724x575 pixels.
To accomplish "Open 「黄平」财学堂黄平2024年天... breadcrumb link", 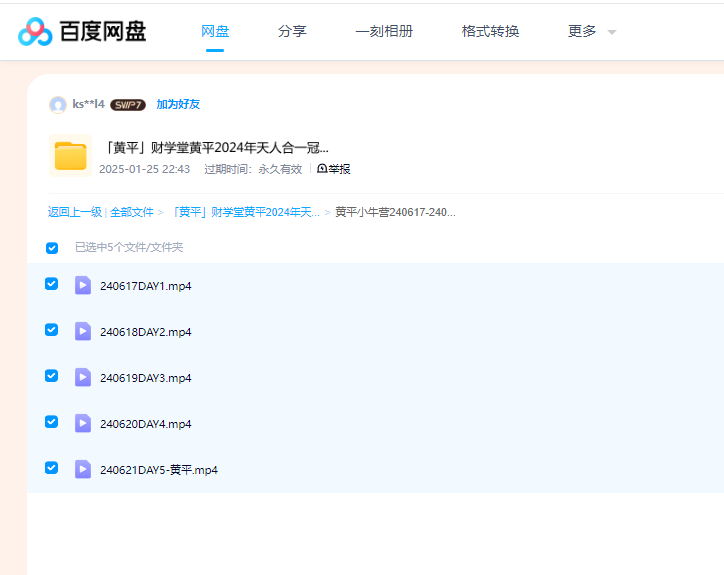I will [x=244, y=212].
